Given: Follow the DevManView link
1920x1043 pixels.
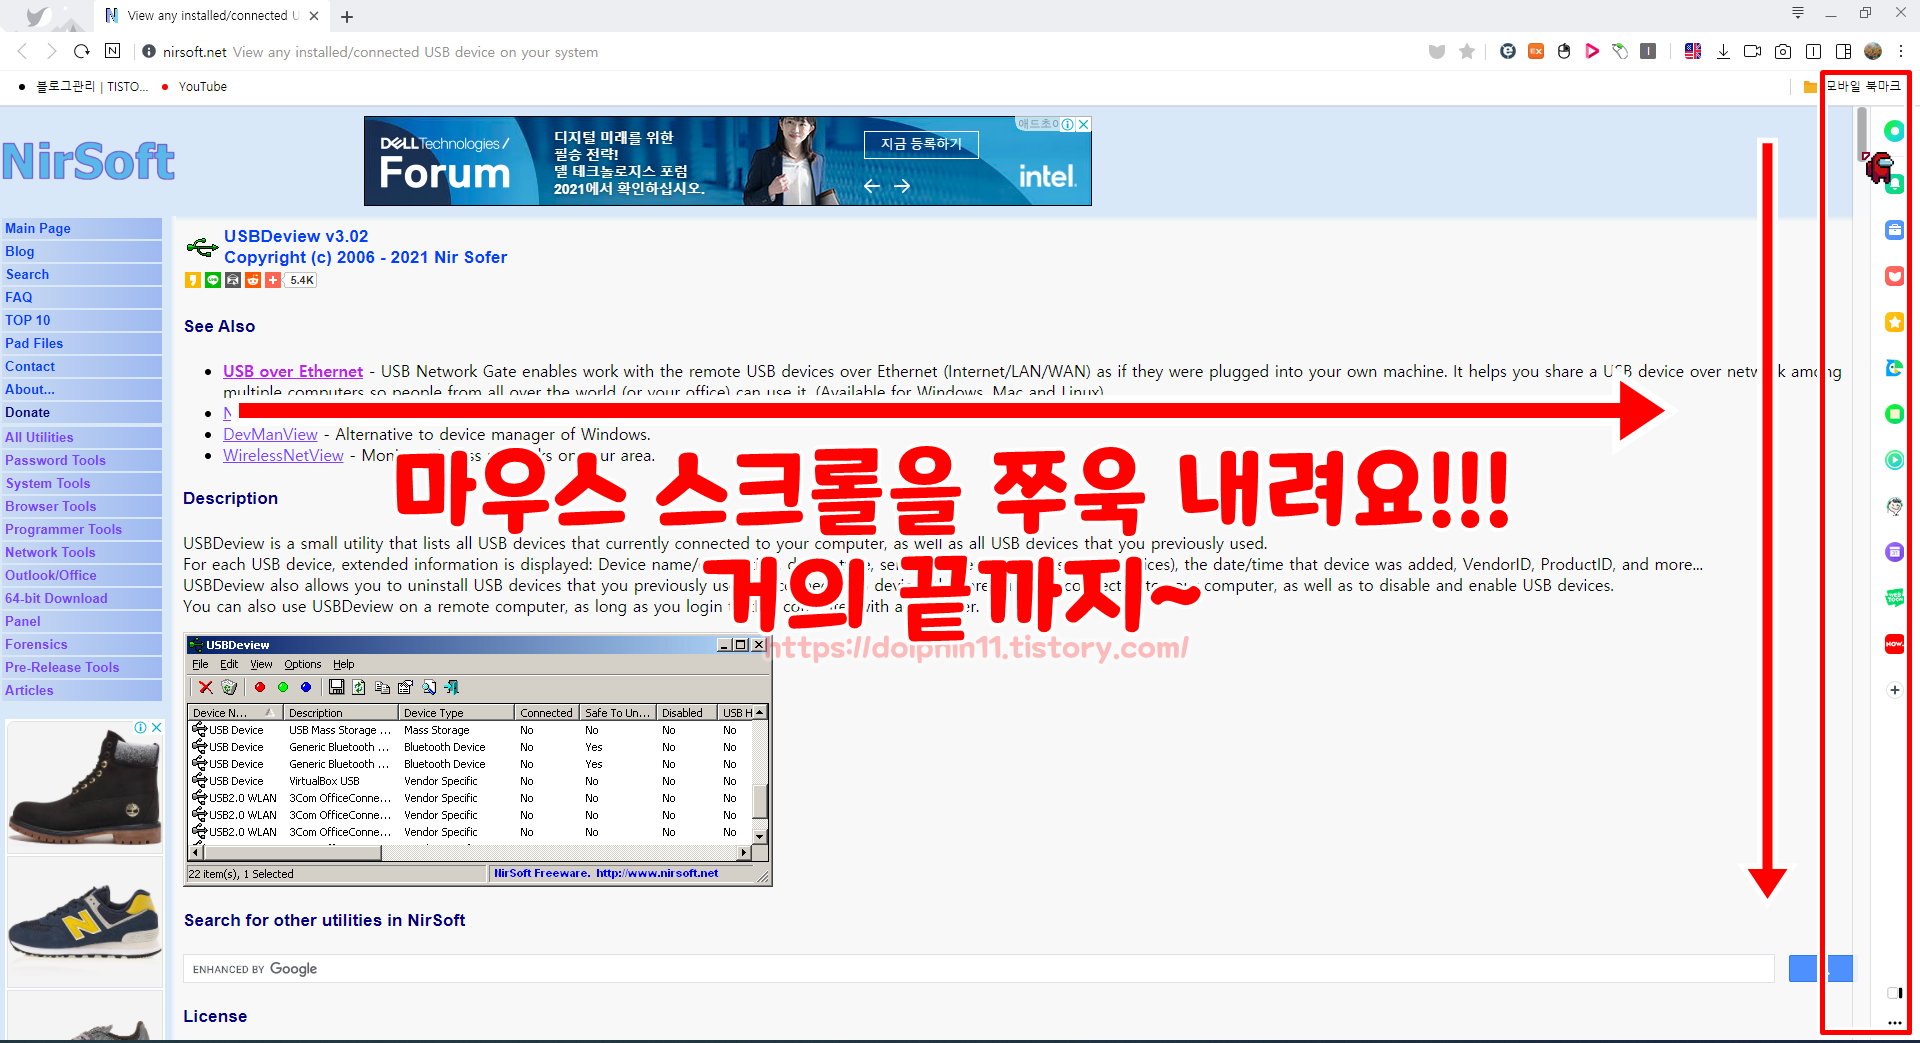Looking at the screenshot, I should [x=270, y=434].
